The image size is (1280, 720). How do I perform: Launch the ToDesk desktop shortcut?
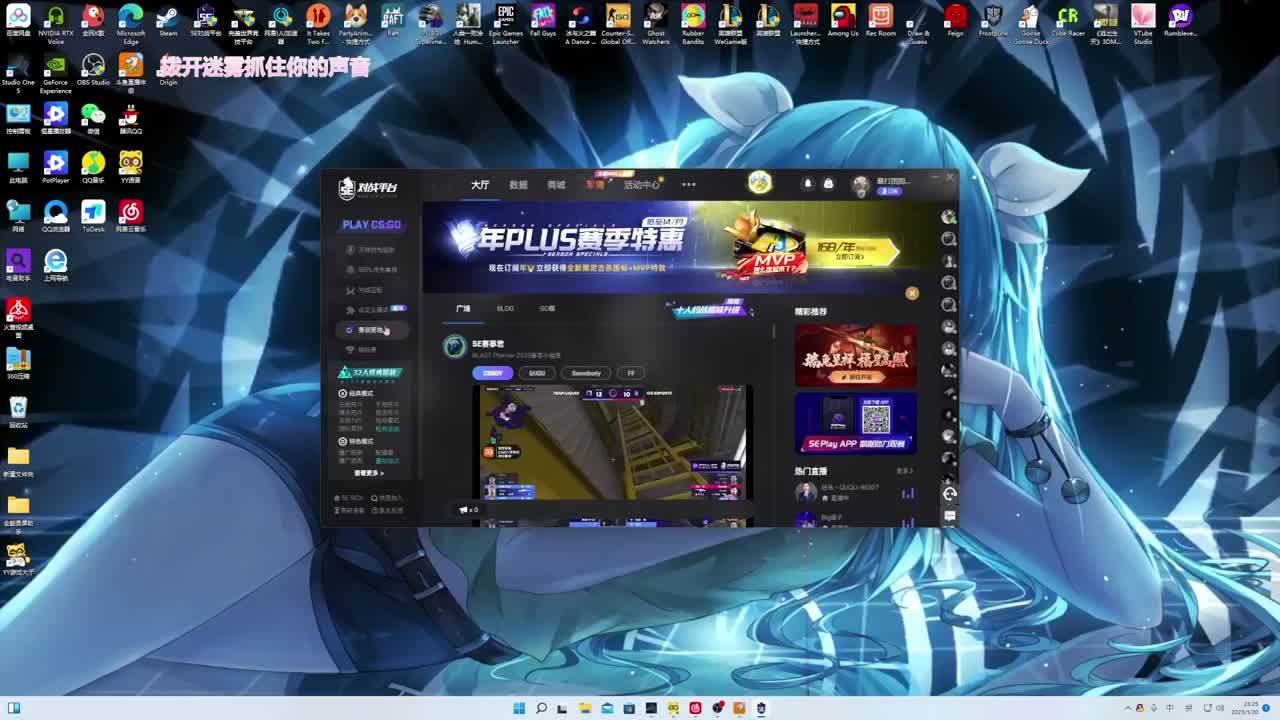[93, 216]
